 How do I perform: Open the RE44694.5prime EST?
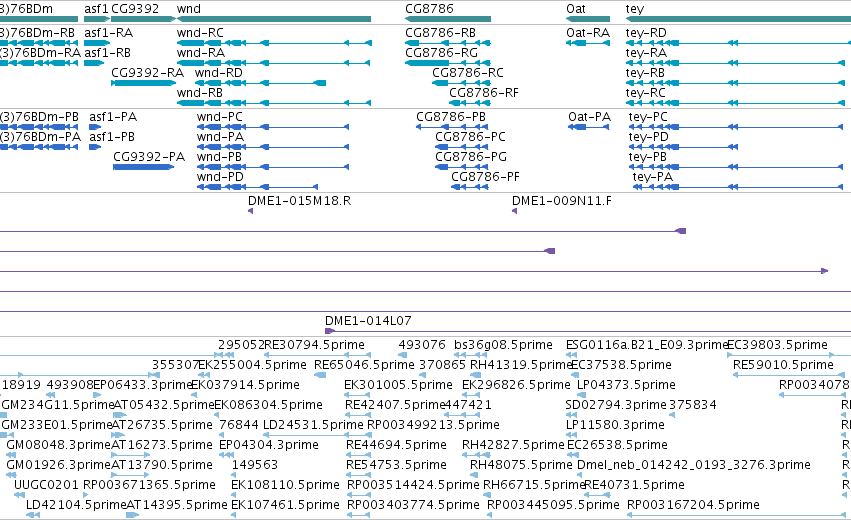358,455
